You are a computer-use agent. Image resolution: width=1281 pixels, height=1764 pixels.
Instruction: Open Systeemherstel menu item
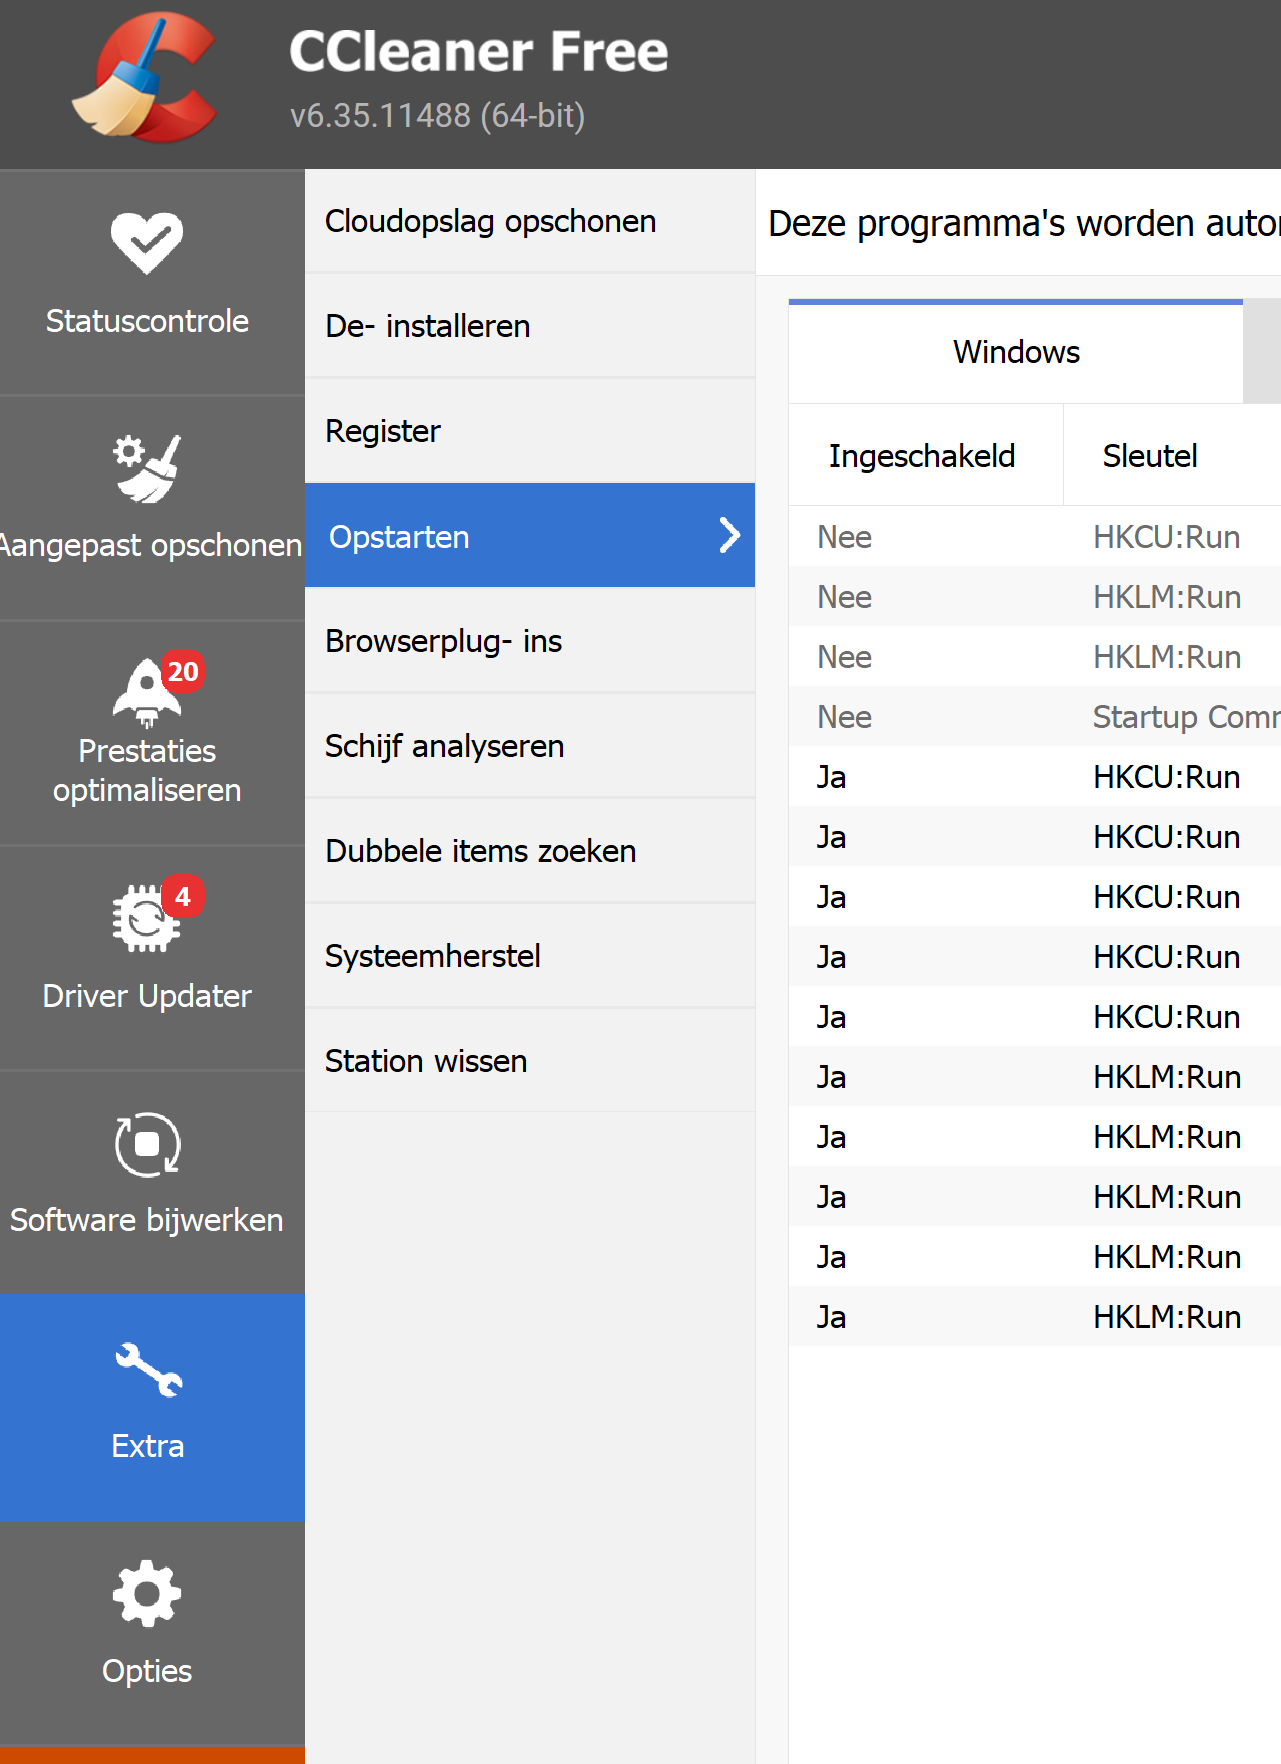click(530, 956)
